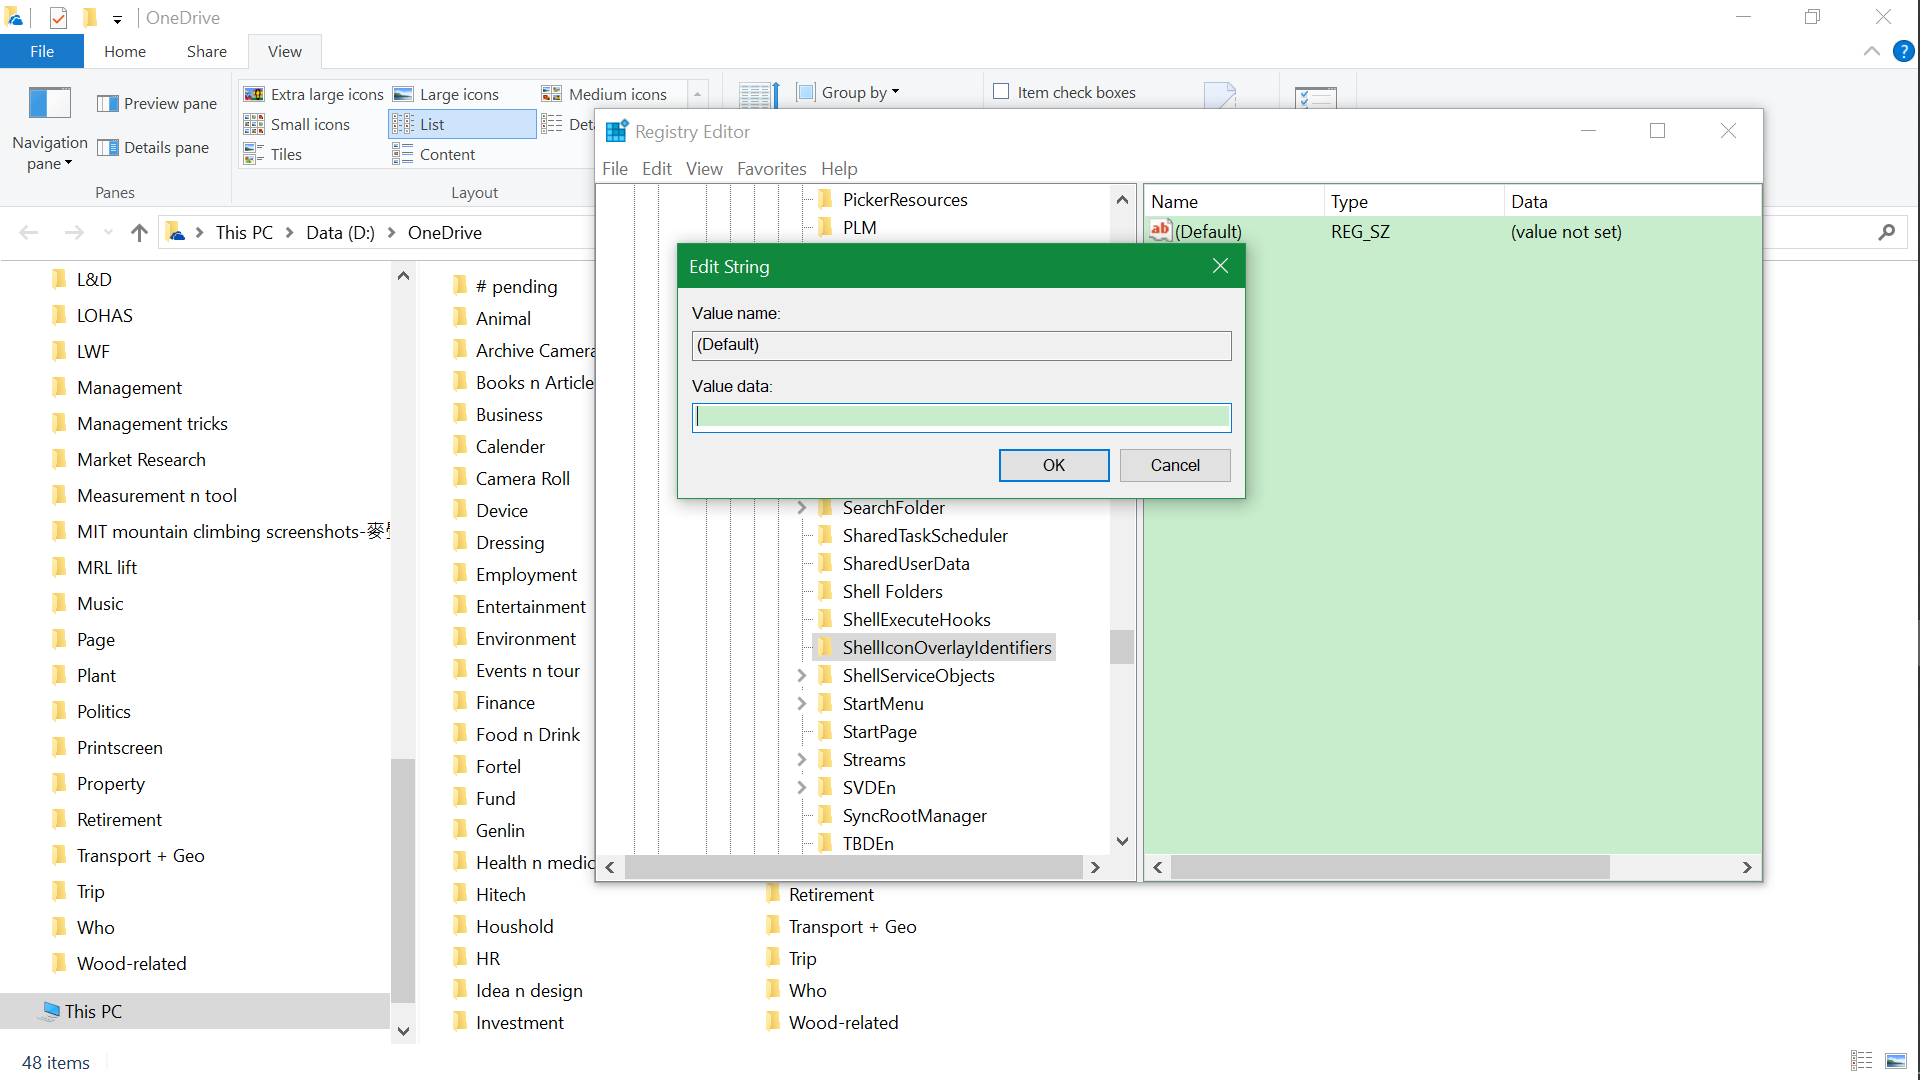The height and width of the screenshot is (1080, 1920).
Task: Select Large icons layout
Action: 446,94
